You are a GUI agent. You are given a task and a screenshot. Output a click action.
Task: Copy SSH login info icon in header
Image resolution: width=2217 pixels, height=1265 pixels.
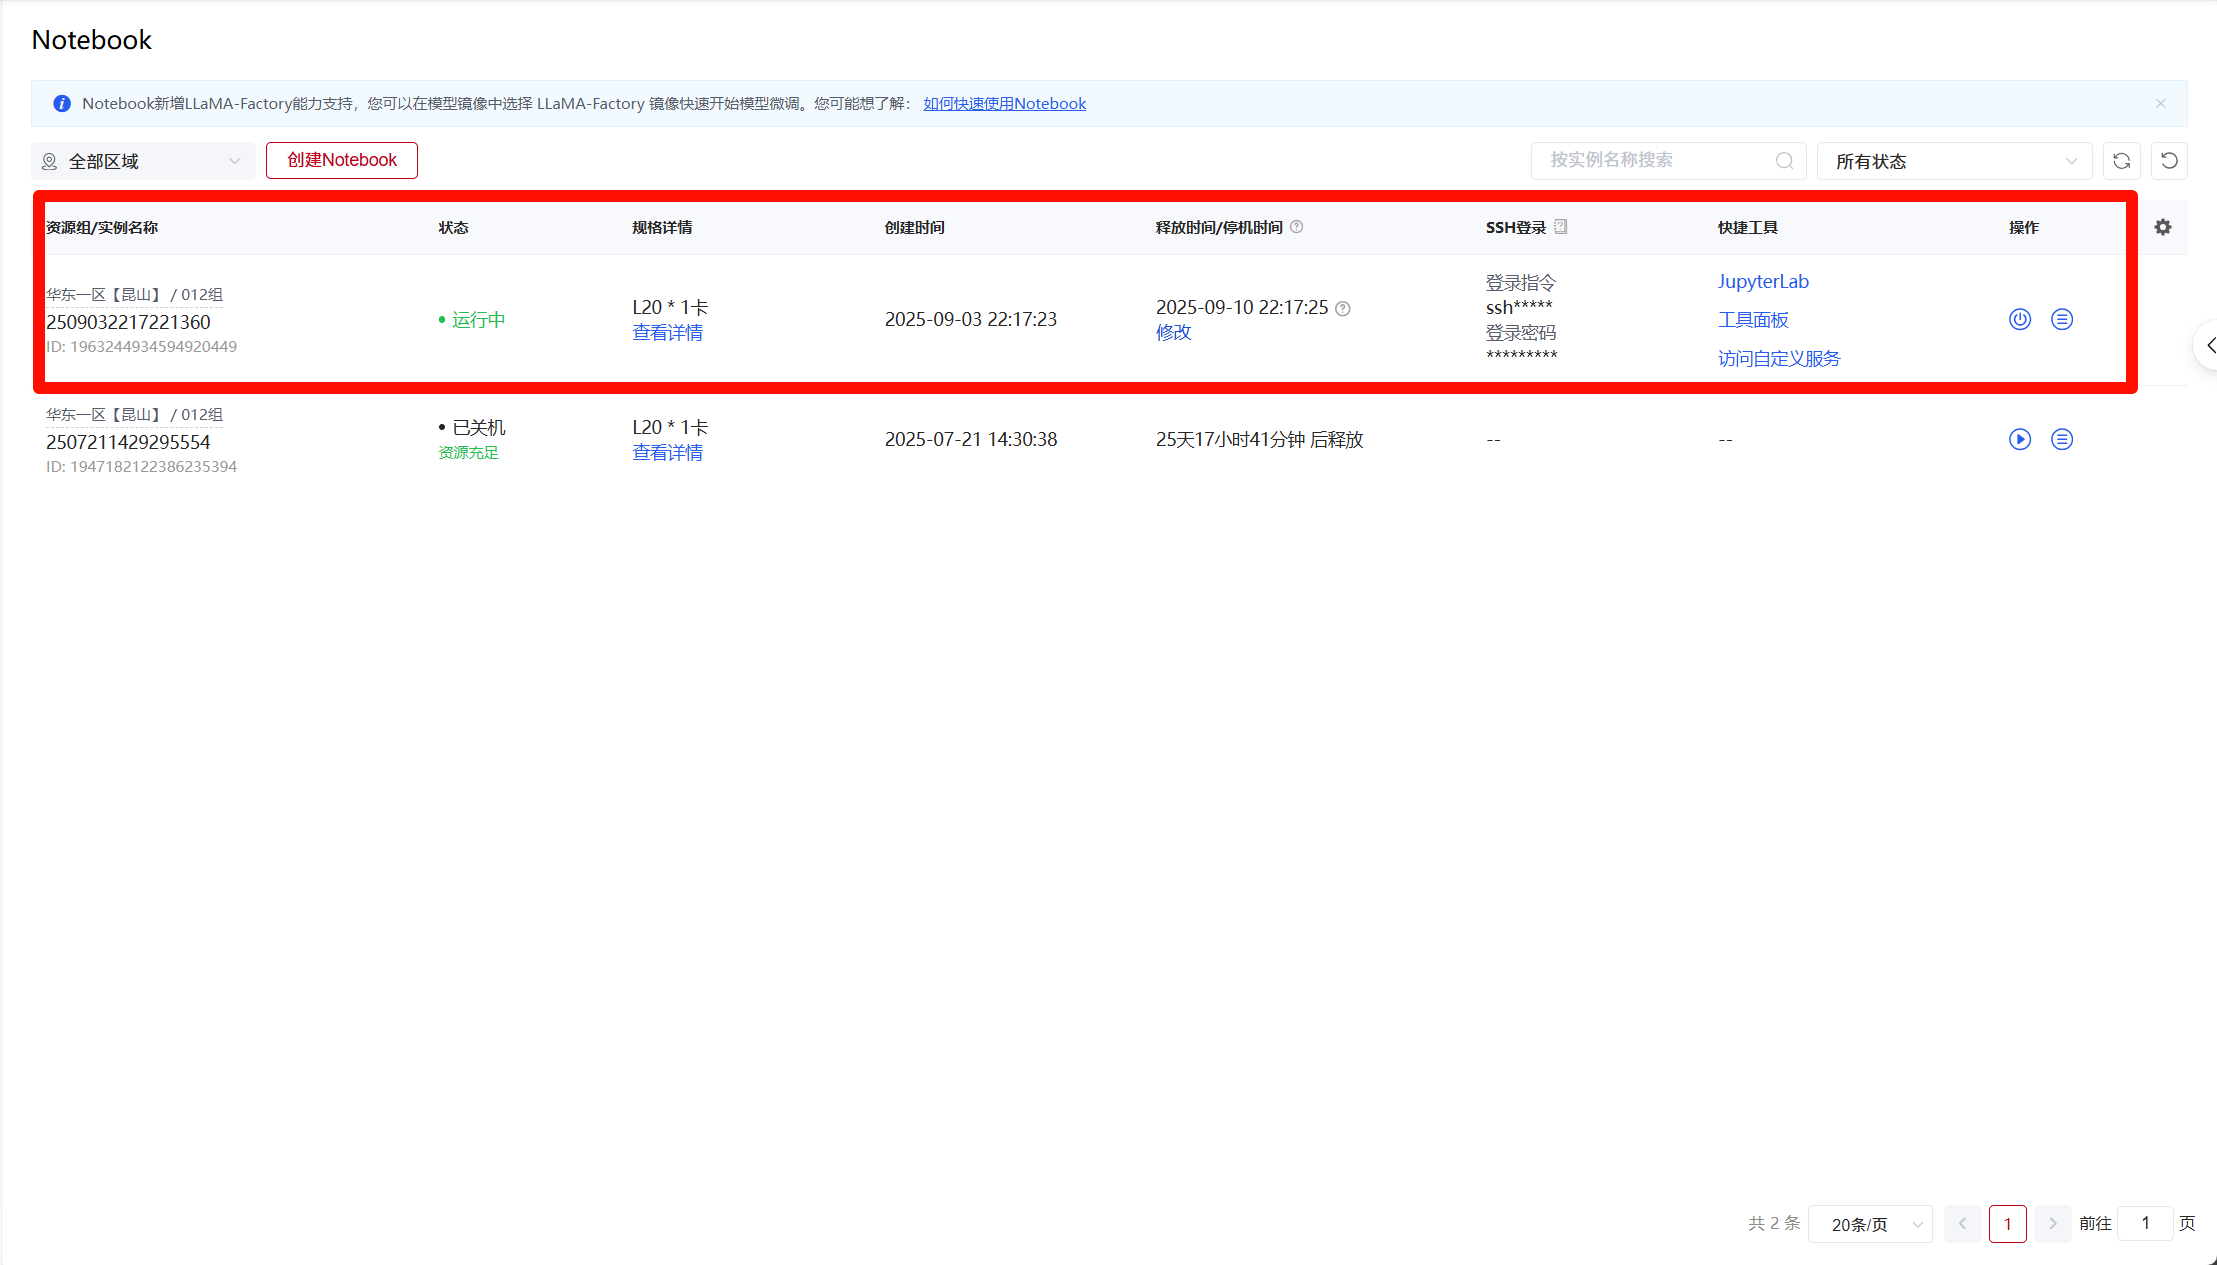(1560, 227)
